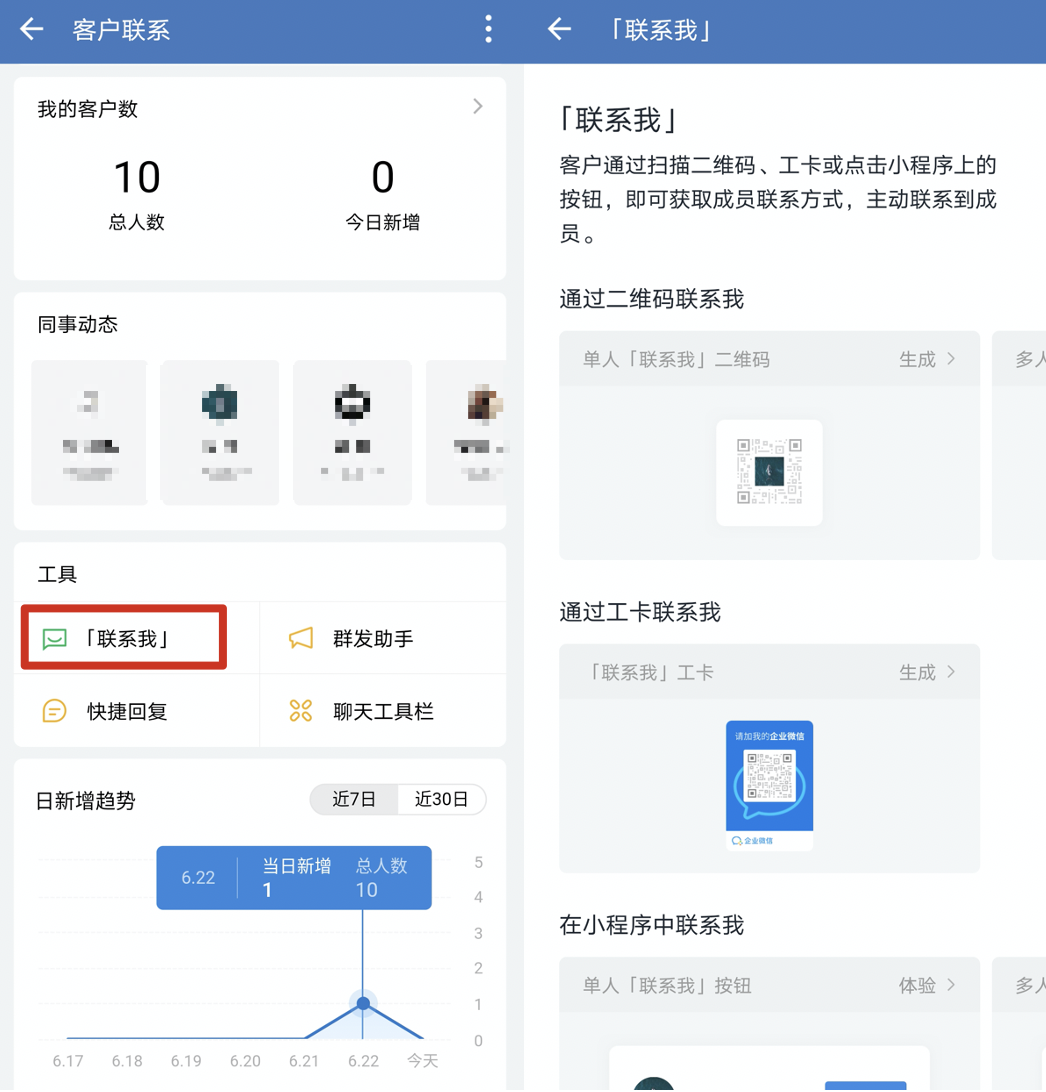The image size is (1046, 1092).
Task: Open 体验 for 单人「联系我」按钮
Action: [925, 985]
